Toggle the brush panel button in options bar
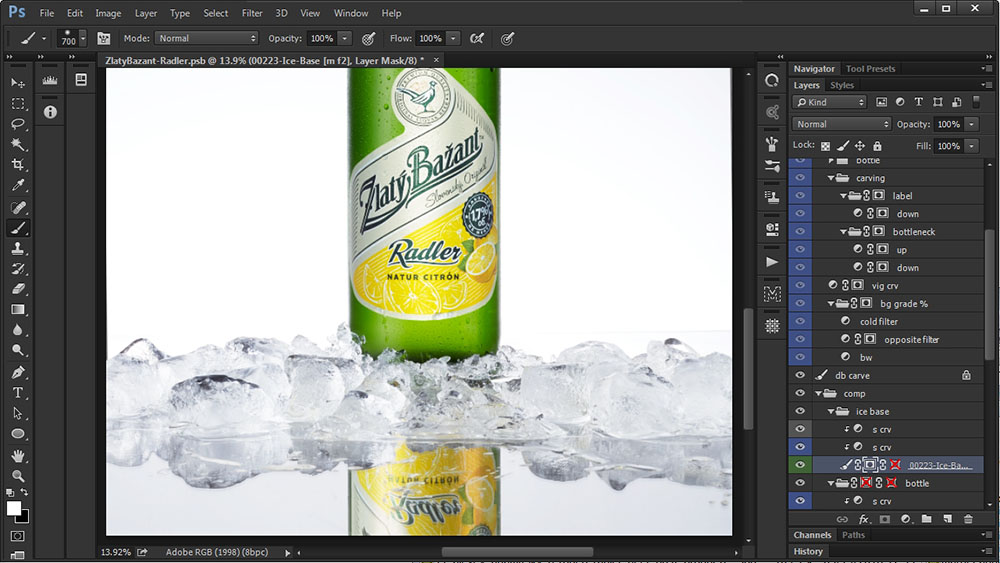 [x=103, y=38]
